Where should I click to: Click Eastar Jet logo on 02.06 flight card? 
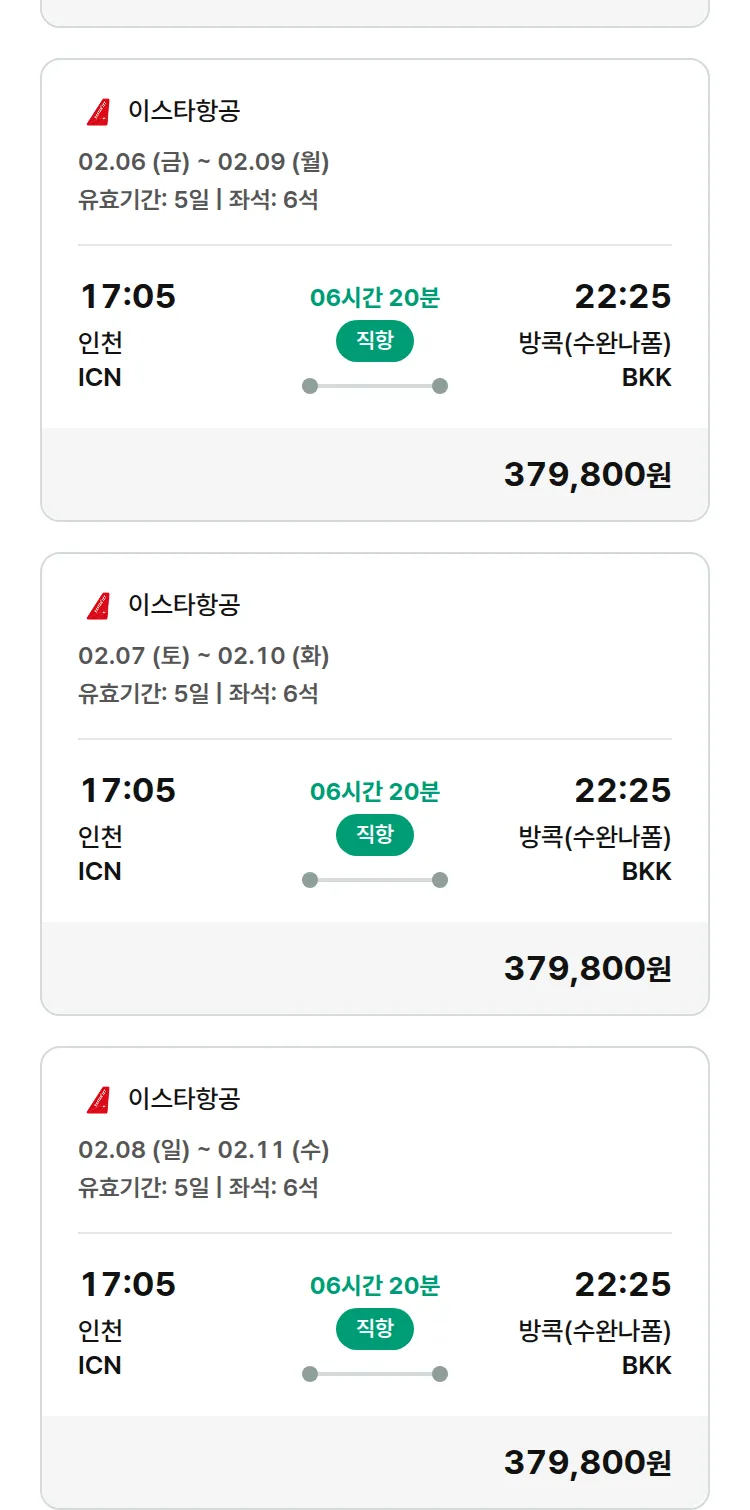point(98,112)
